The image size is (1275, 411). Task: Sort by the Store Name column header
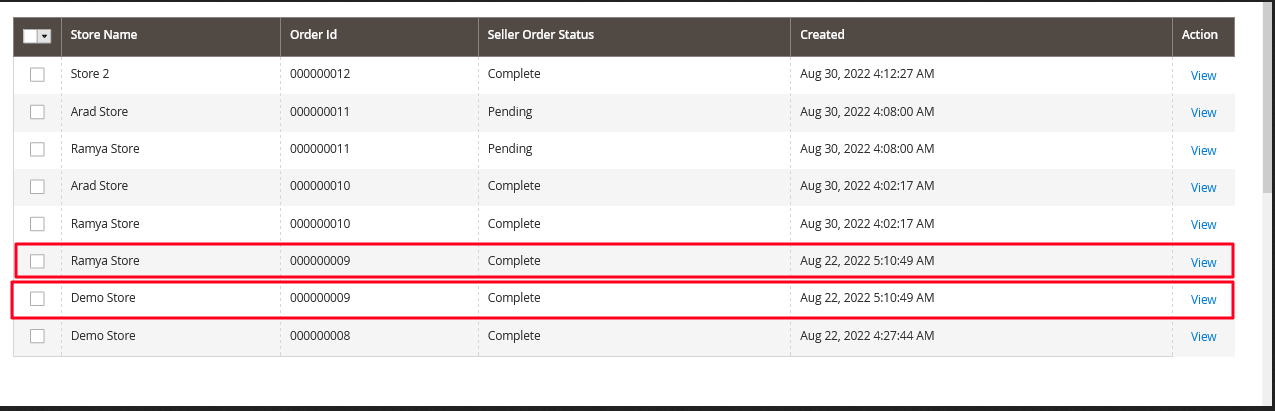171,36
